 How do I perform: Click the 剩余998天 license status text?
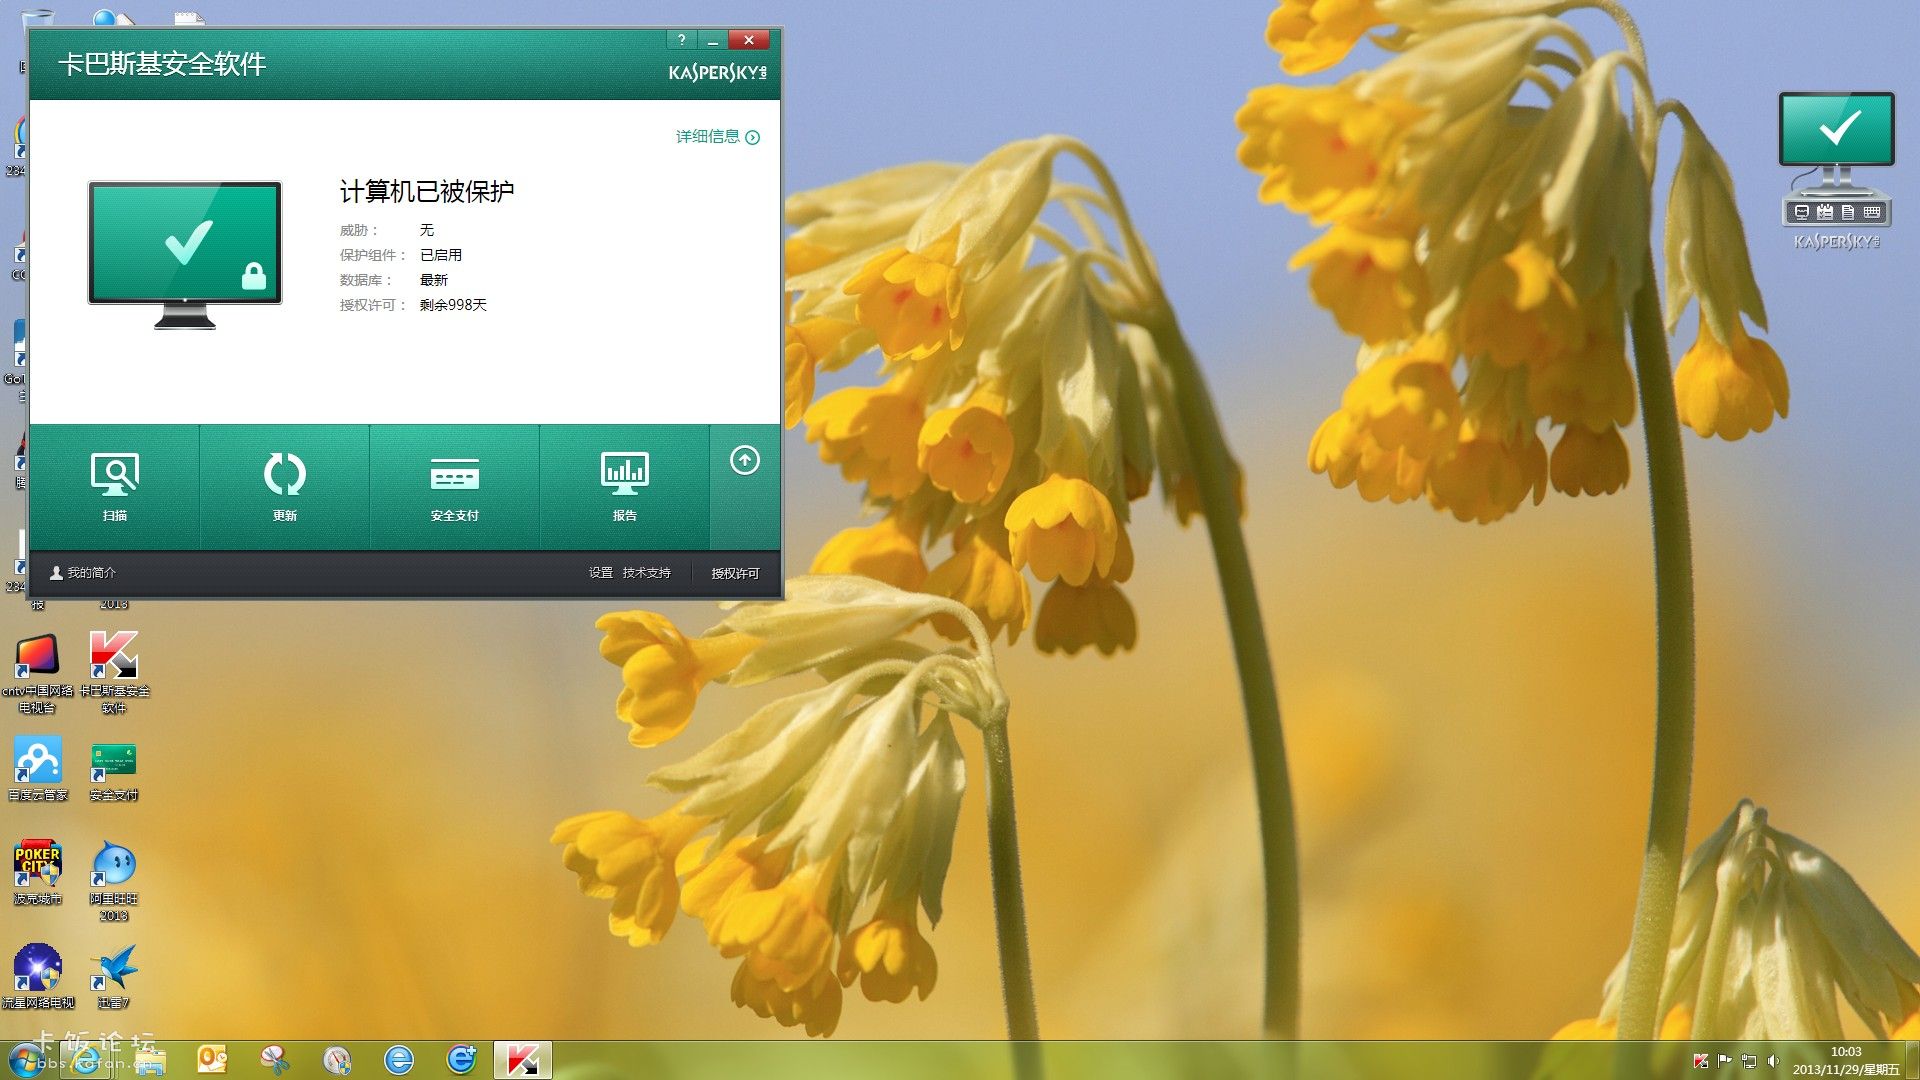[453, 305]
